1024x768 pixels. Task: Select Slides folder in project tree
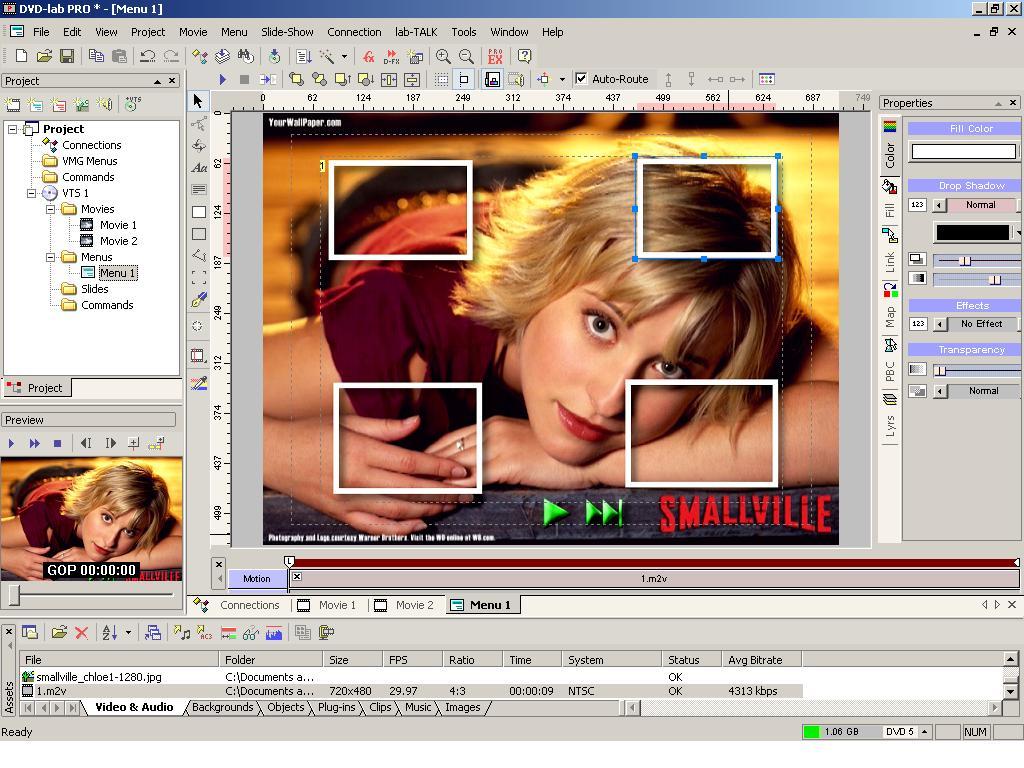click(95, 289)
